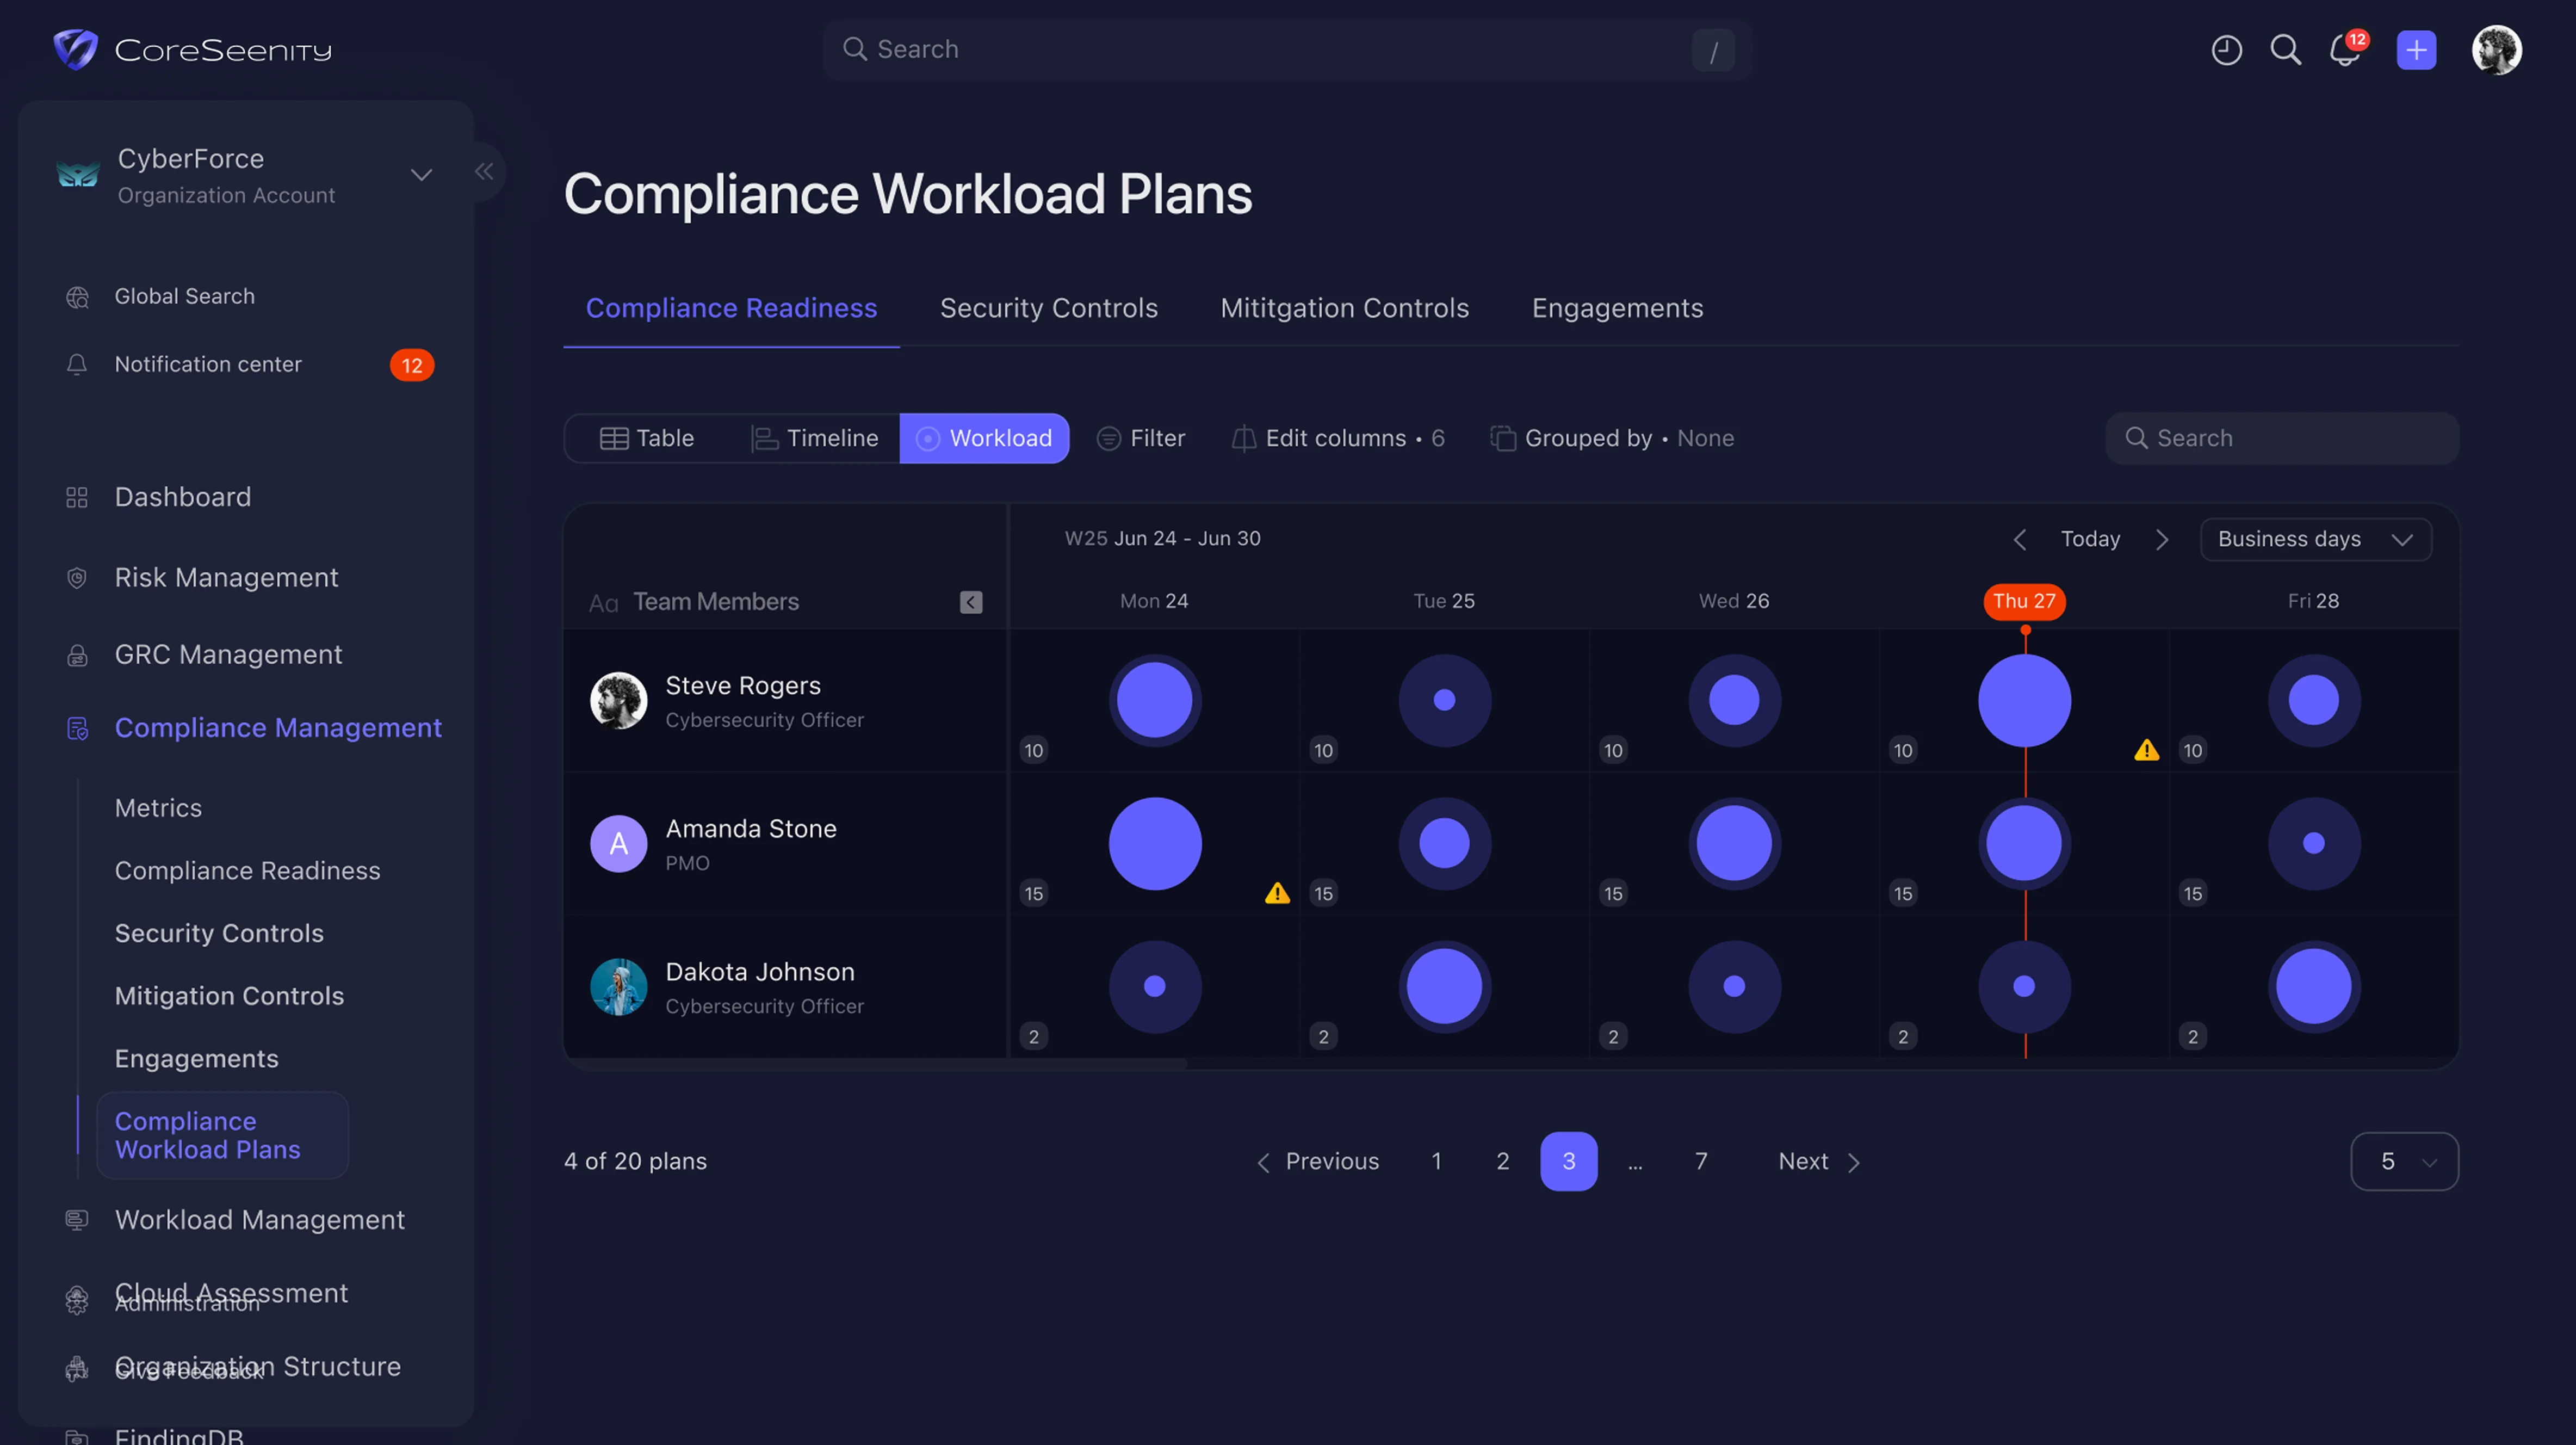Switch to Table view
The width and height of the screenshot is (2576, 1445).
pos(647,438)
